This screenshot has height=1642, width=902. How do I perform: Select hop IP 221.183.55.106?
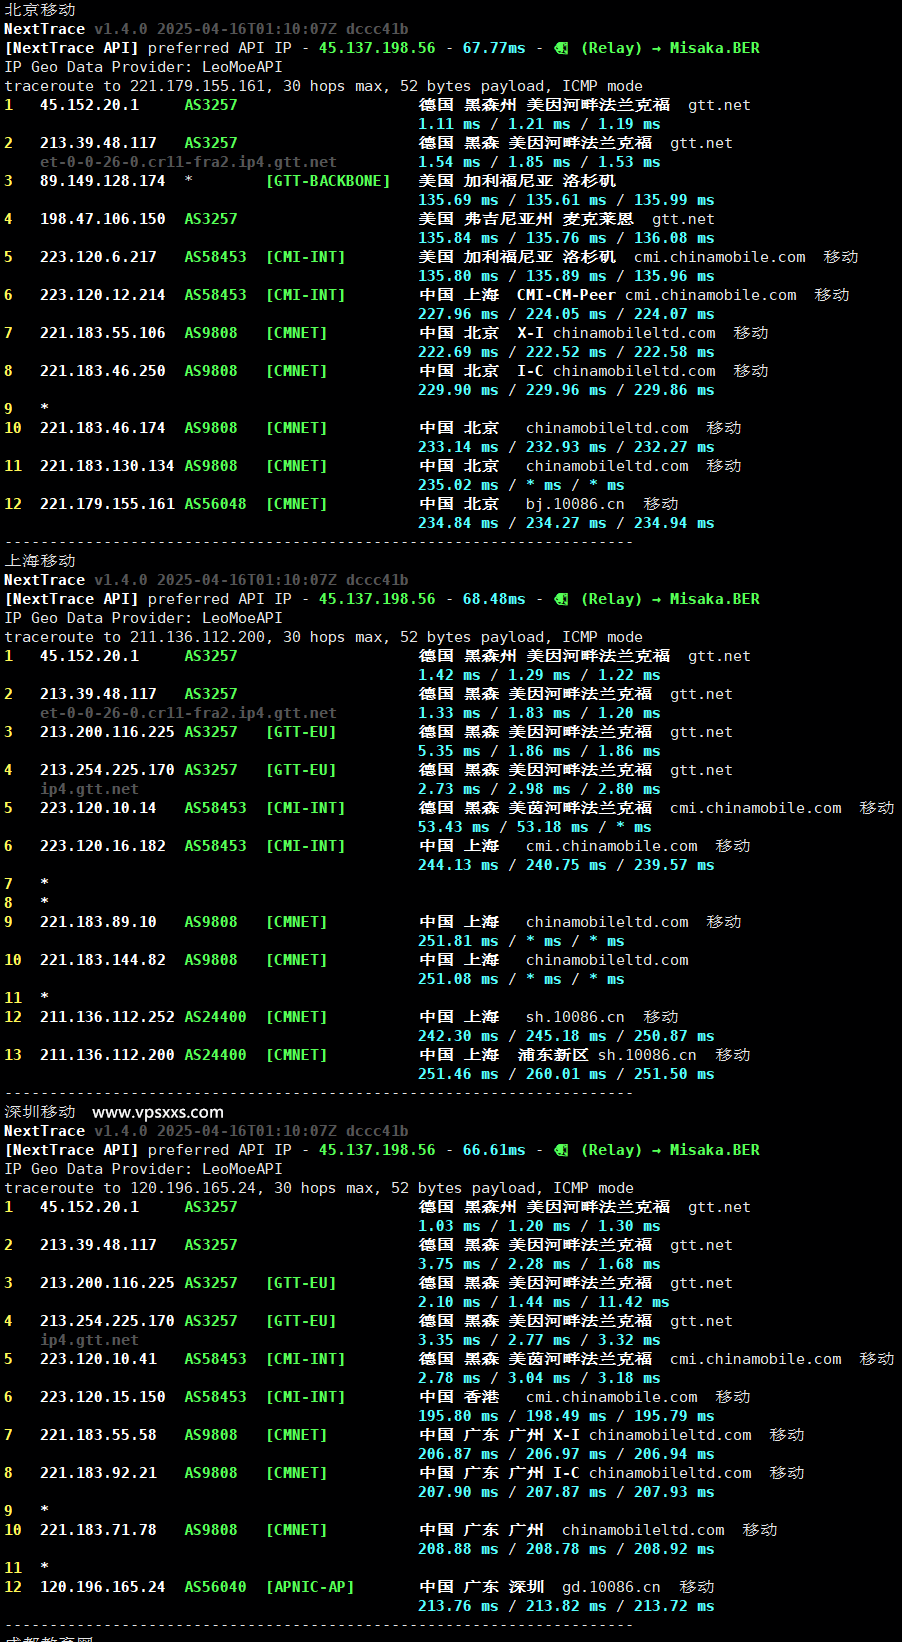[x=103, y=333]
